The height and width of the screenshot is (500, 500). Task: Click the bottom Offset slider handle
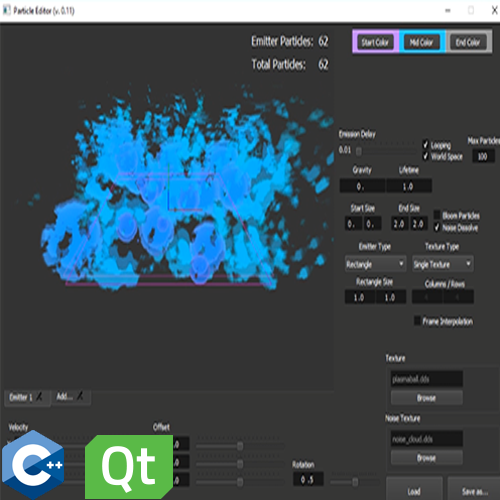[x=240, y=481]
